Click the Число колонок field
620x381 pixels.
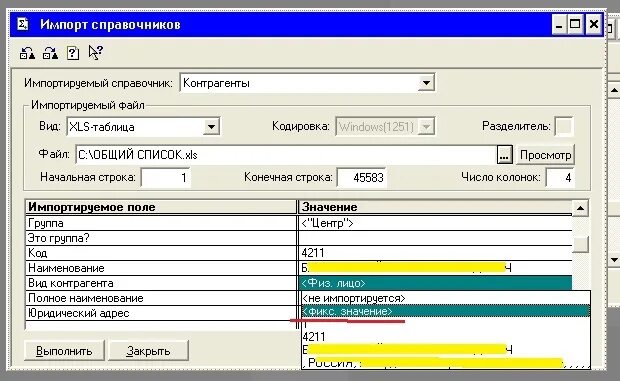(x=560, y=177)
